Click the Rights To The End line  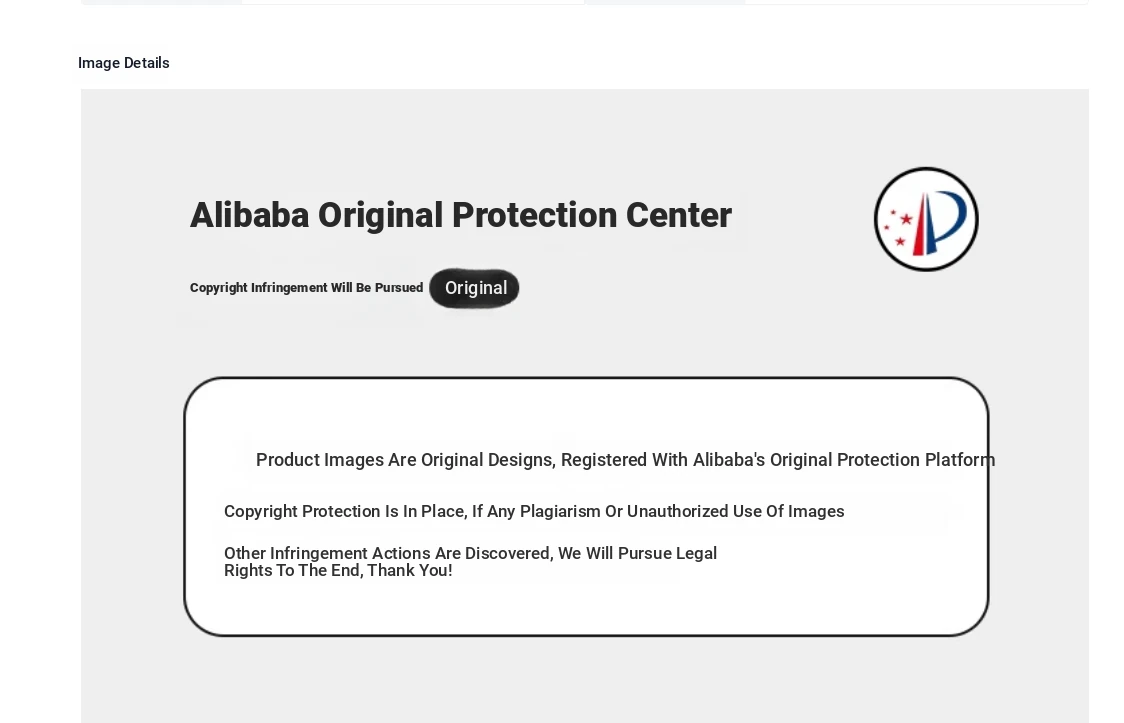click(338, 570)
